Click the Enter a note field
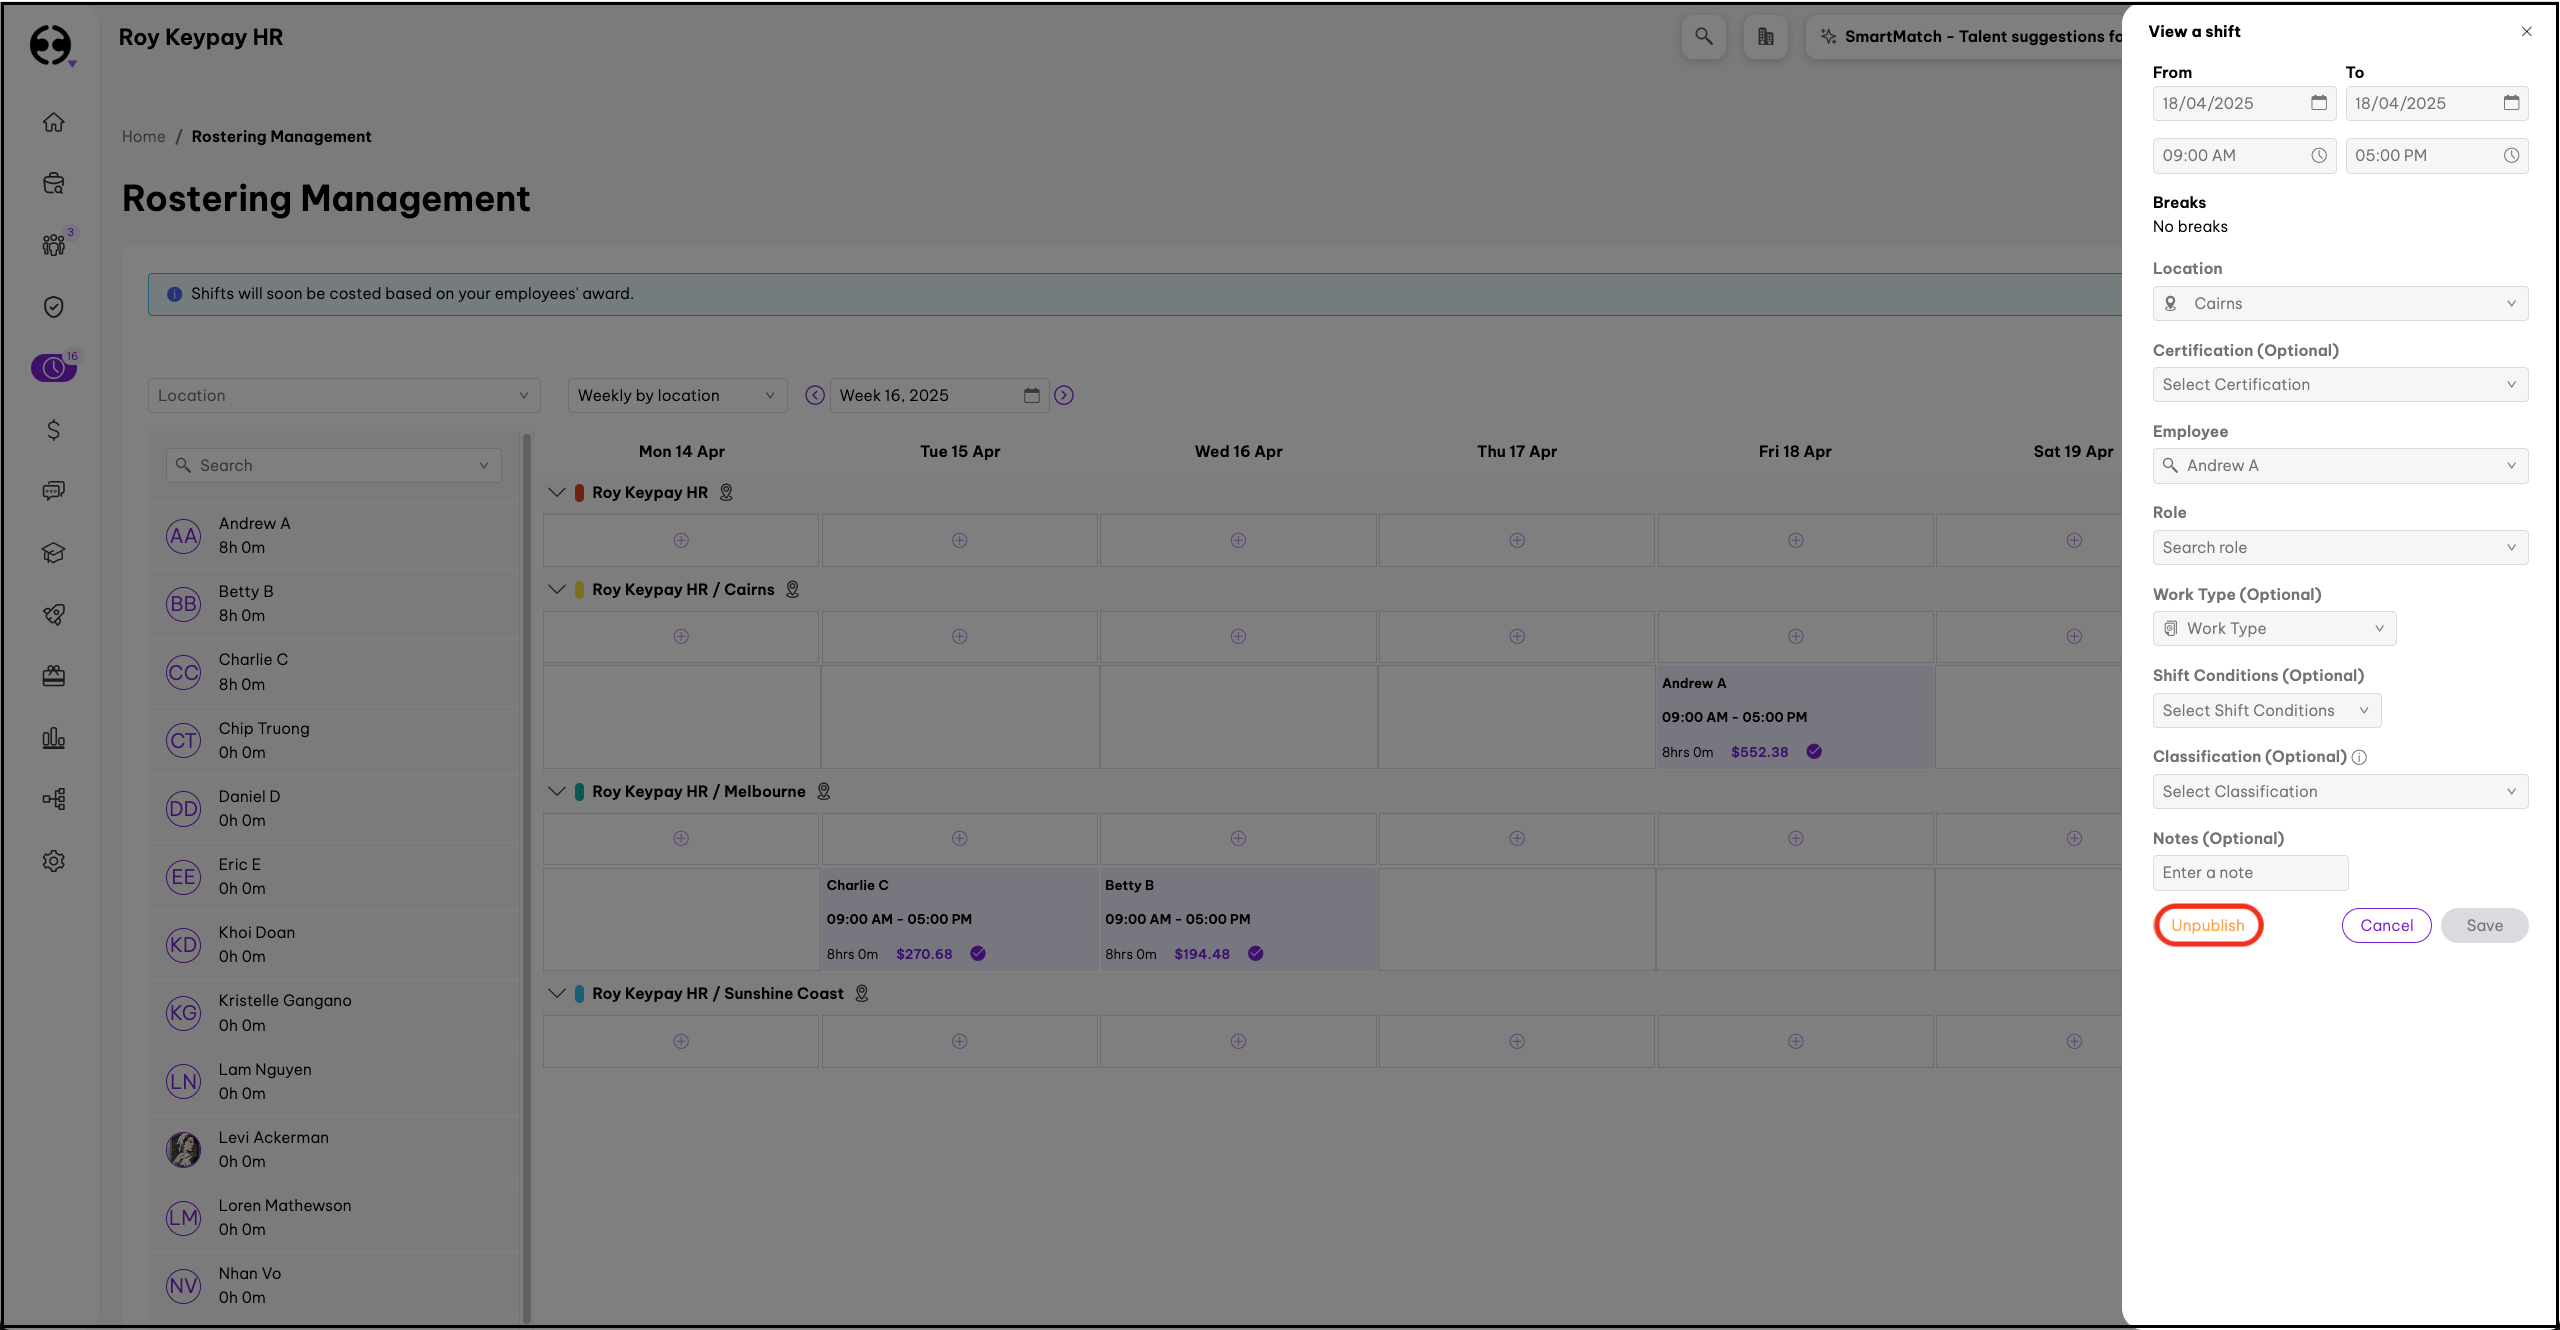Screen dimensions: 2560x1330 click(2249, 872)
